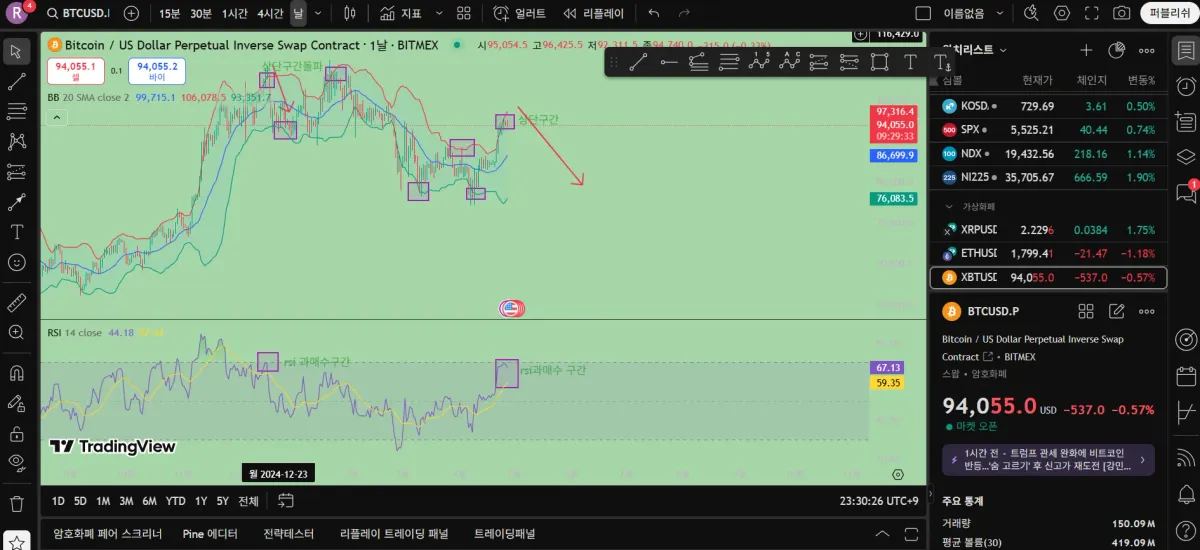
Task: Select the 4시간 timeframe
Action: 270,13
